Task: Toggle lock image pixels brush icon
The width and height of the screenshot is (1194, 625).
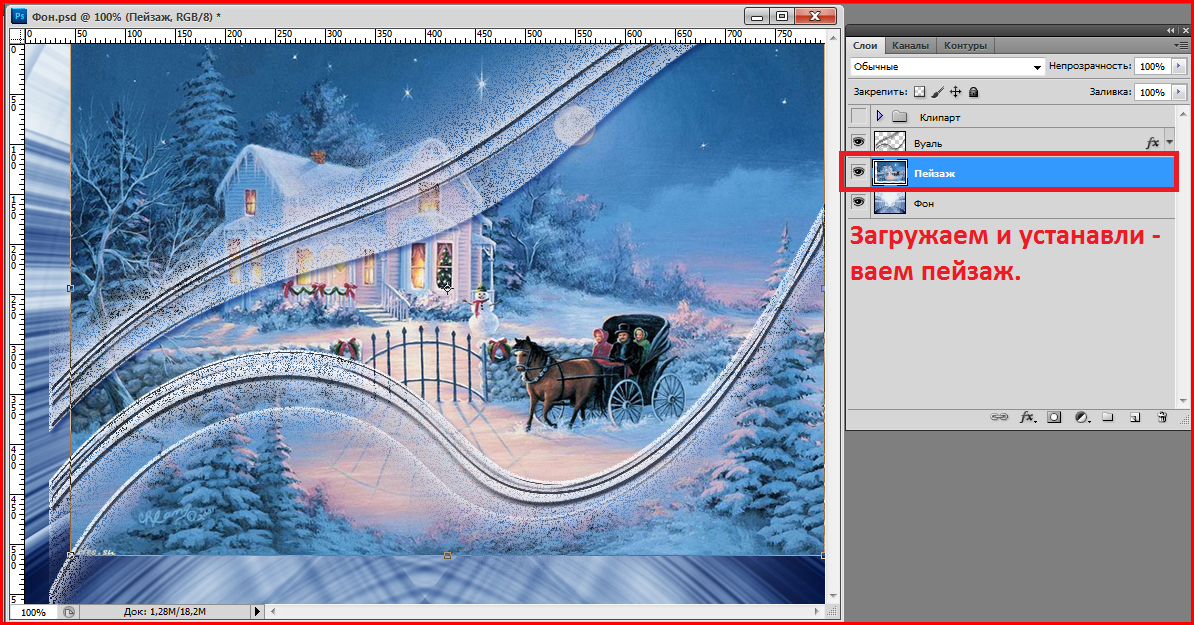Action: coord(937,92)
